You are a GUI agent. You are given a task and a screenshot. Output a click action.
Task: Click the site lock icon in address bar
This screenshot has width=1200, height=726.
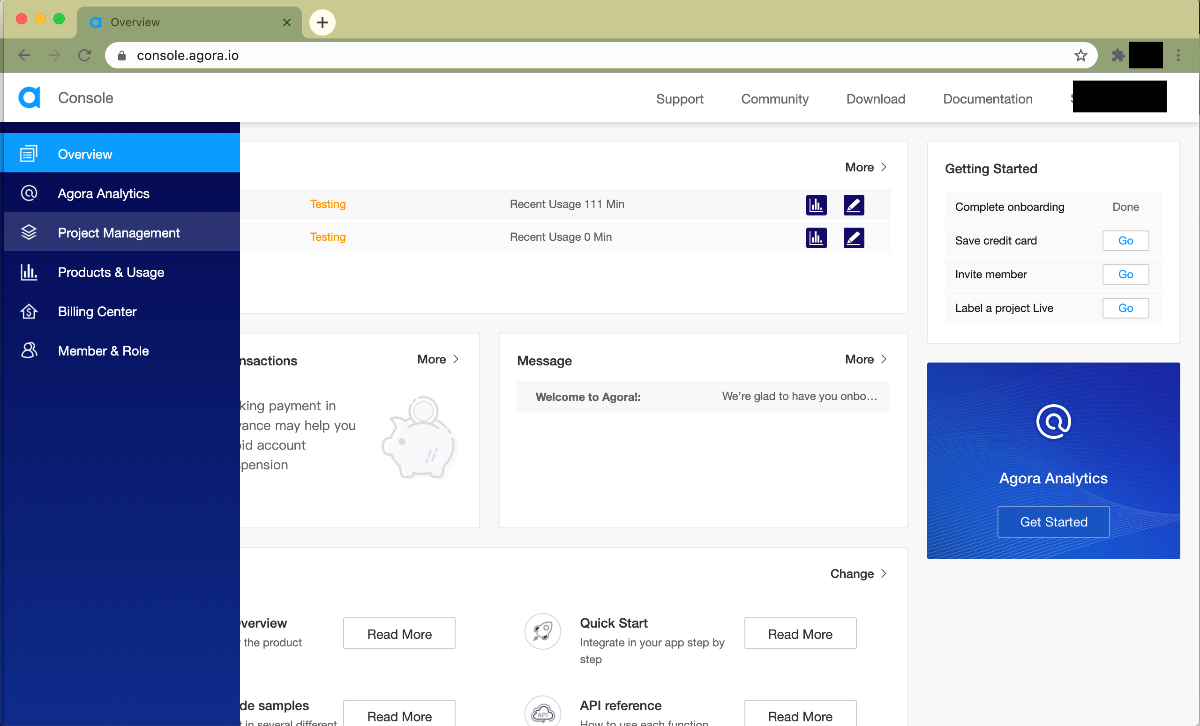pos(122,55)
